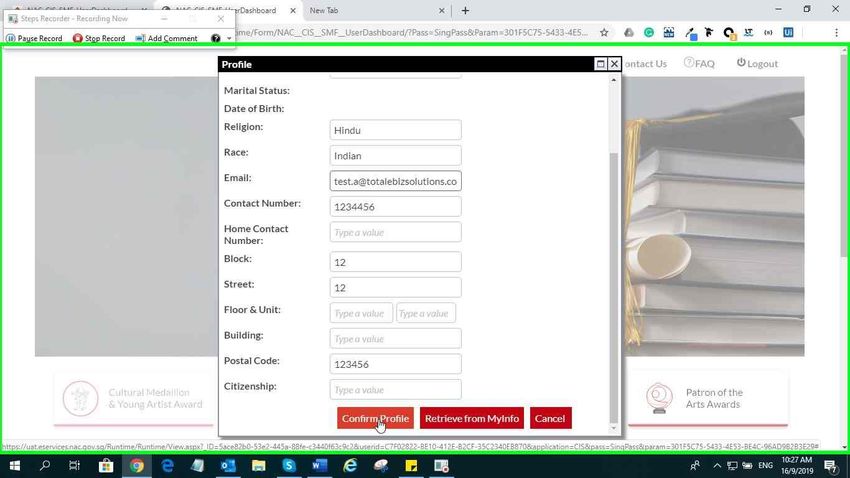Click the Chrome taskbar icon
Viewport: 850px width, 478px height.
[137, 466]
